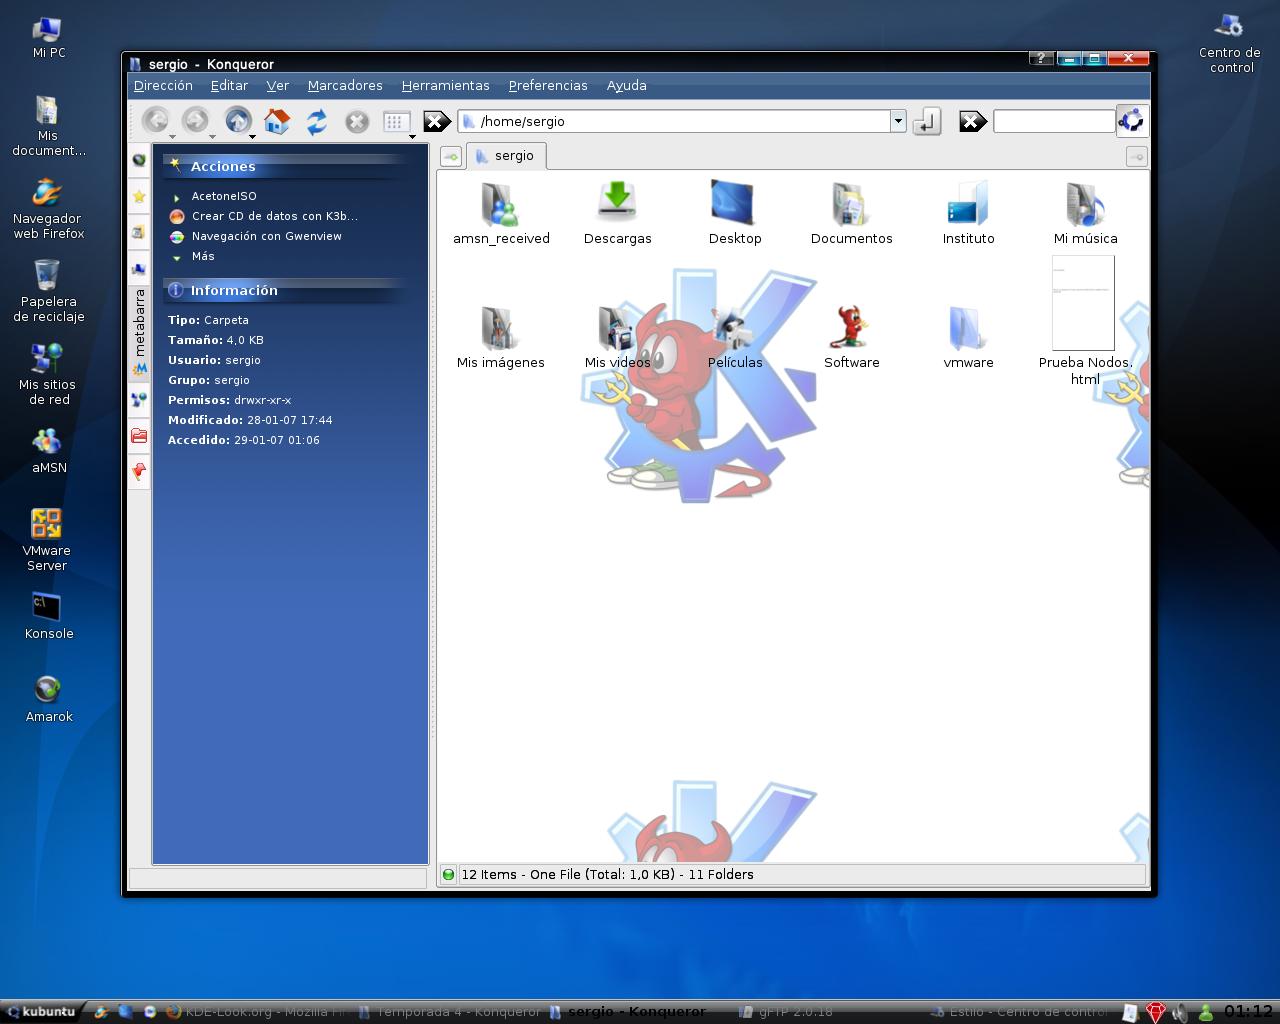Screen dimensions: 1280x1024
Task: Click the search input field in the toolbar
Action: pyautogui.click(x=1053, y=121)
